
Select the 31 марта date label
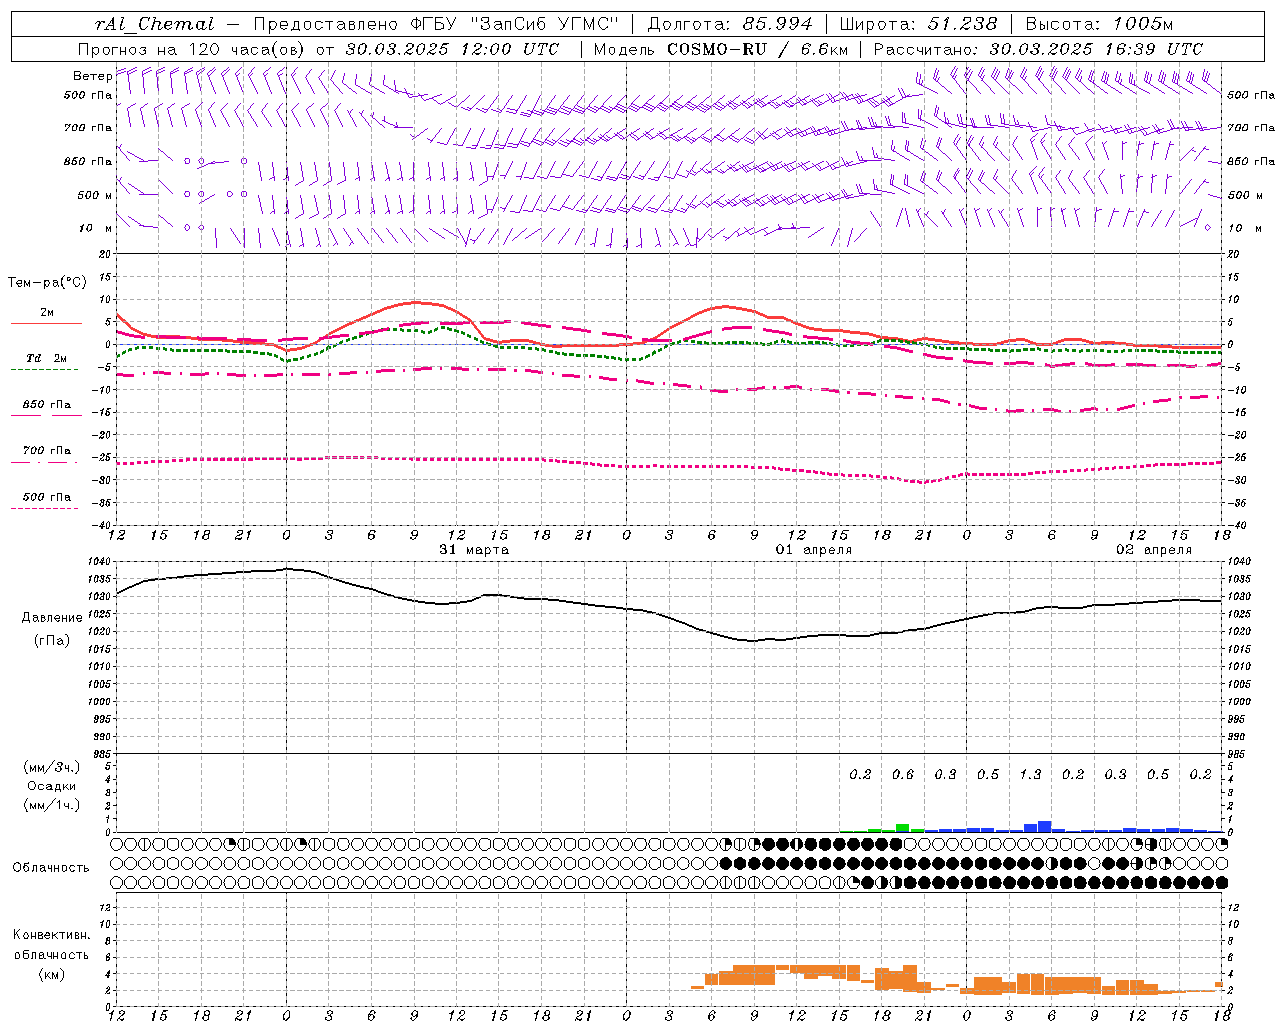tap(474, 550)
